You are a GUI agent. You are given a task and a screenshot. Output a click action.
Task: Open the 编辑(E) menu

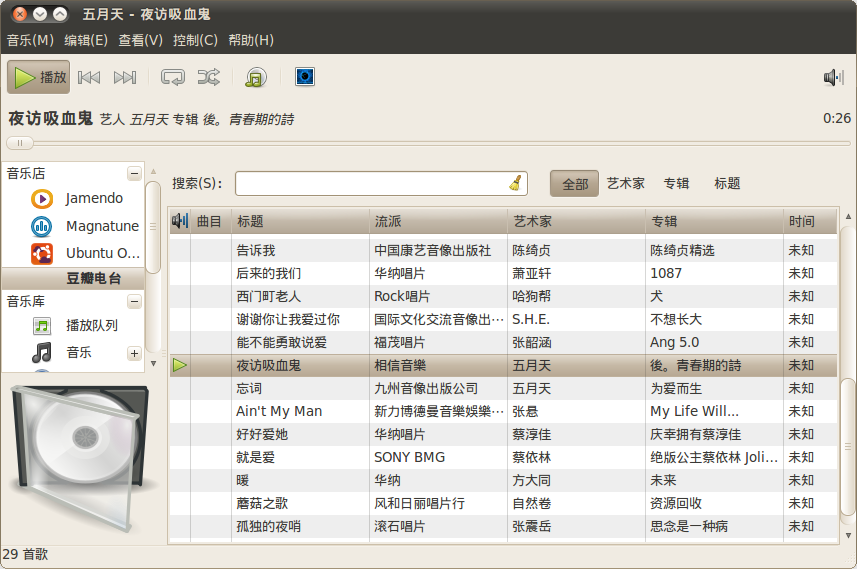[86, 40]
